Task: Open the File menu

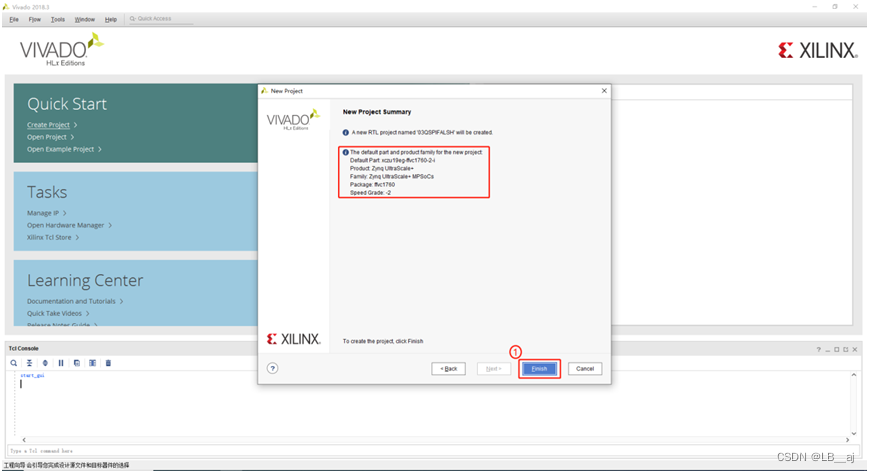Action: [14, 19]
